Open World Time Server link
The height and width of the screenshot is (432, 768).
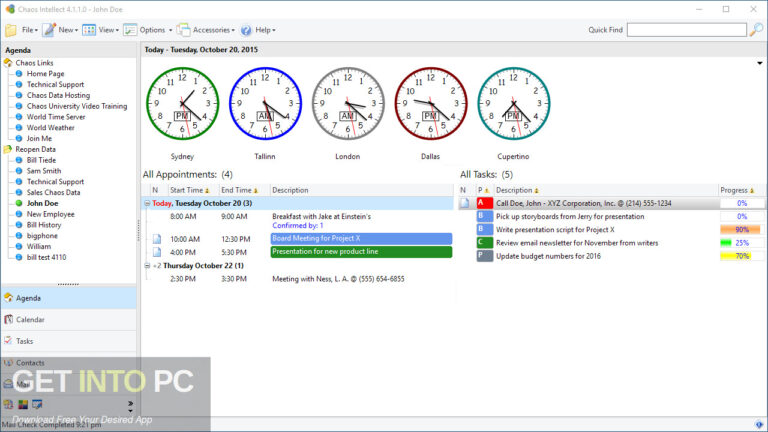(x=56, y=117)
